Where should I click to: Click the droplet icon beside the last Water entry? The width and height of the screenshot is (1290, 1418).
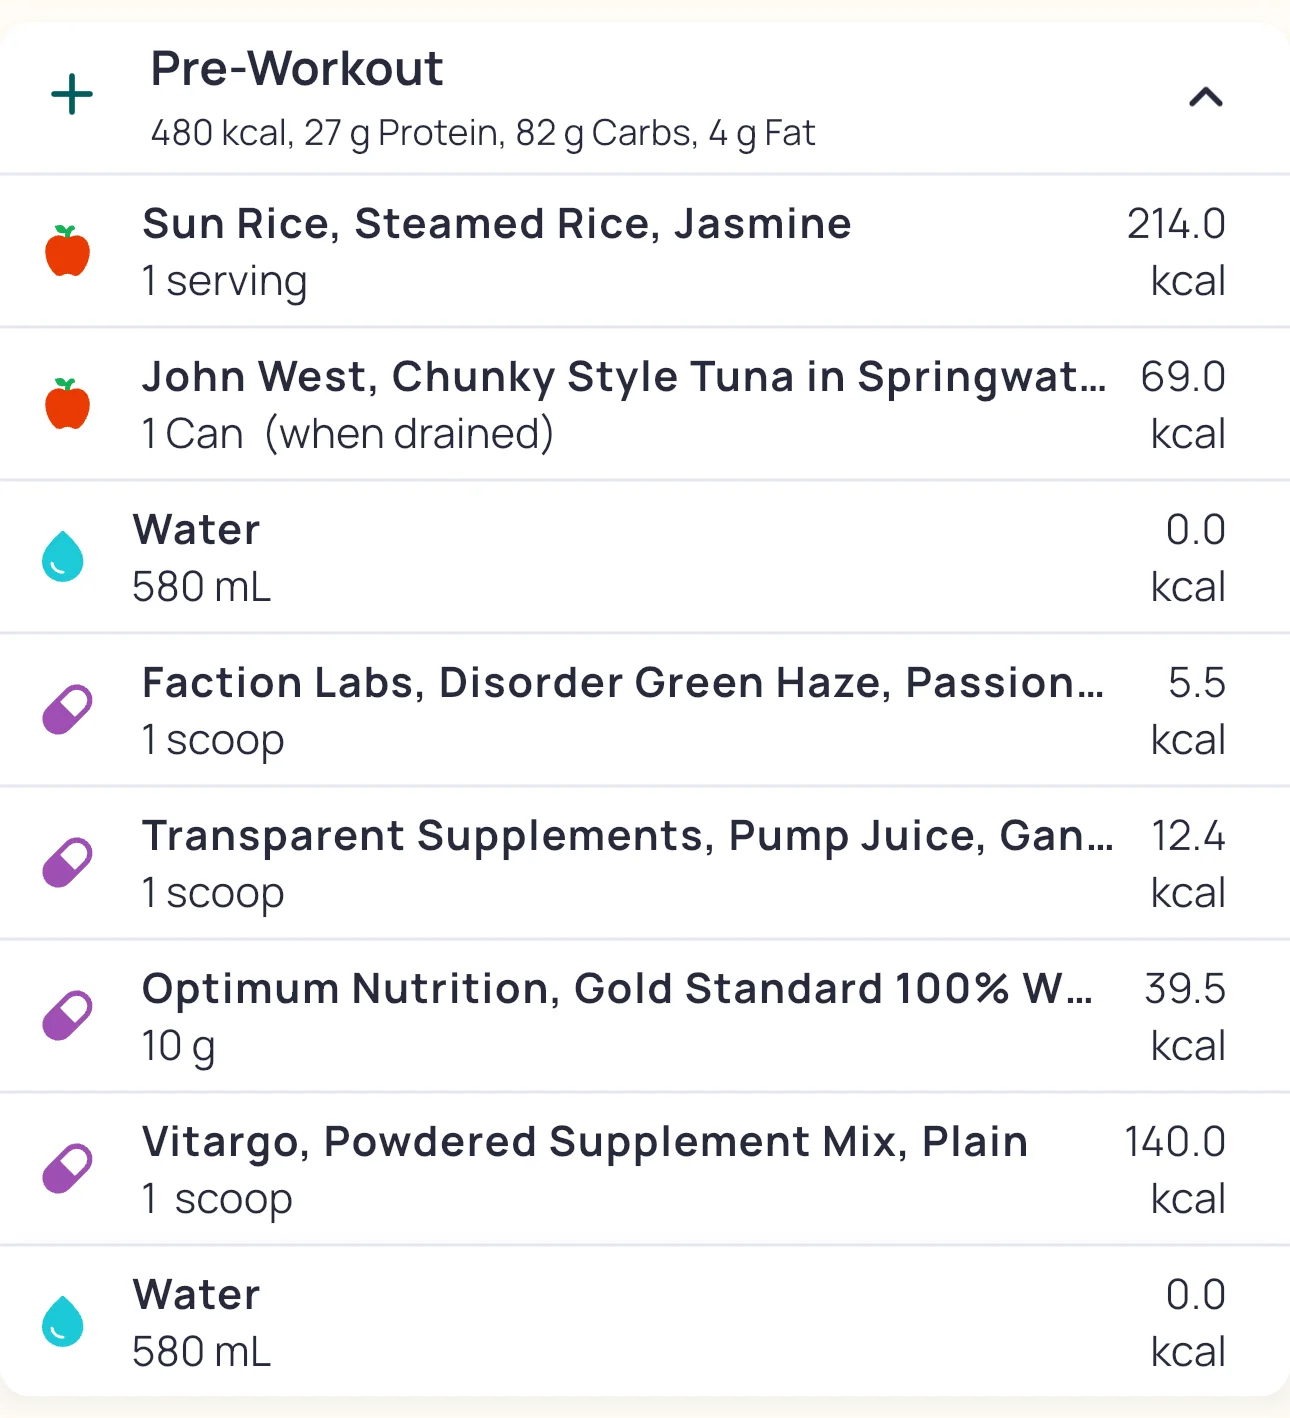pyautogui.click(x=62, y=1322)
